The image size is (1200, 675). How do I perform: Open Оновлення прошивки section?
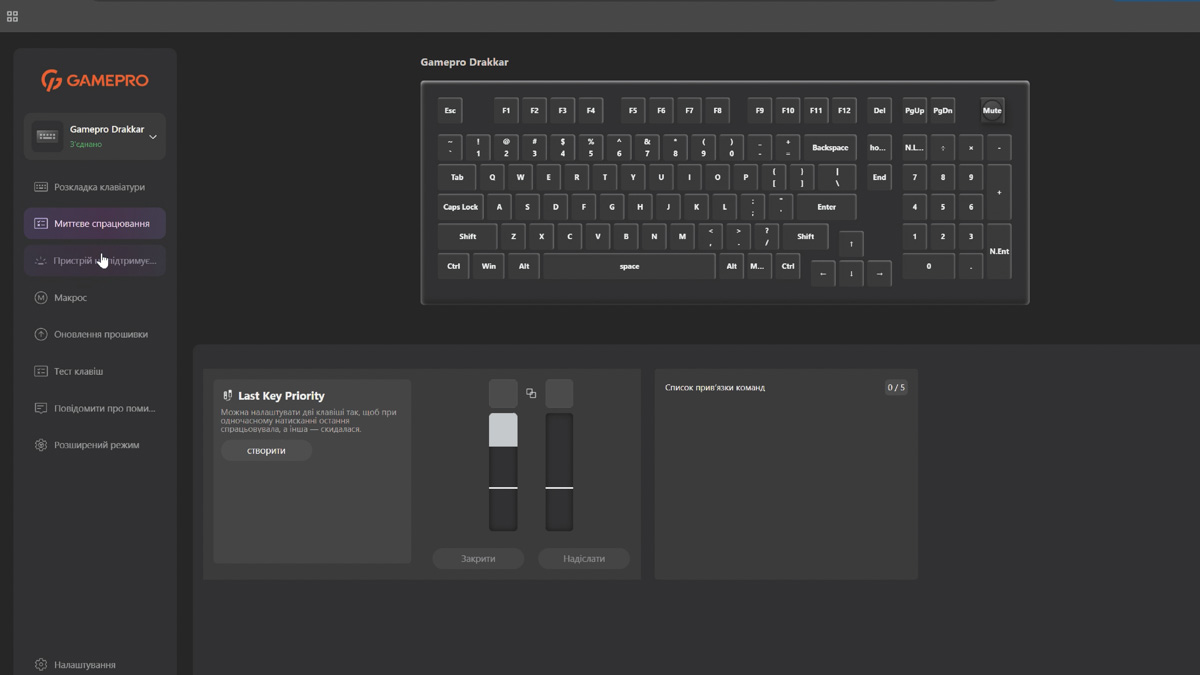95,335
